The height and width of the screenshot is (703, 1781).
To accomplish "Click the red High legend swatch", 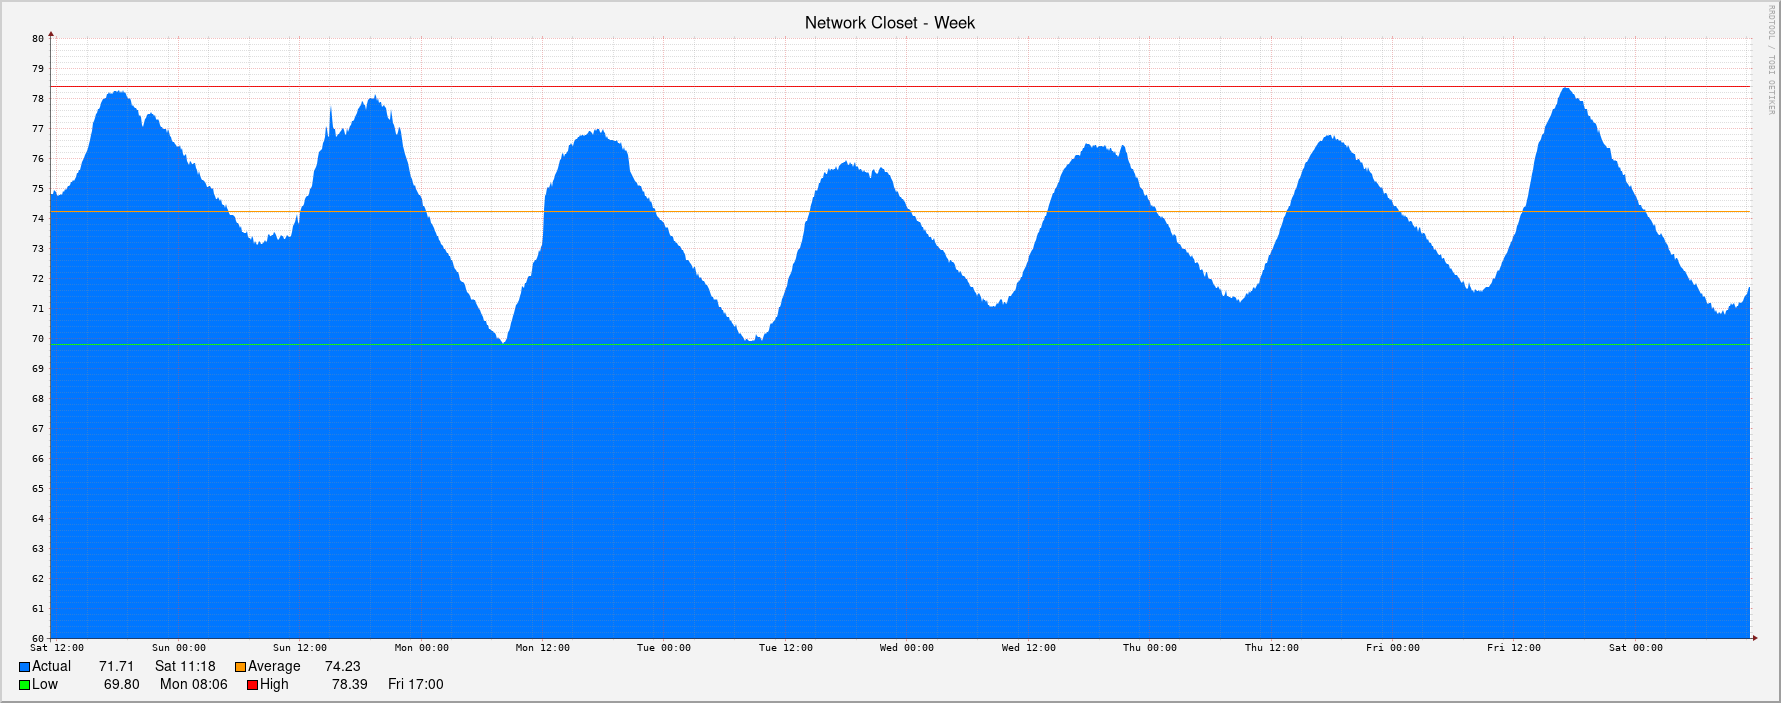I will 253,685.
